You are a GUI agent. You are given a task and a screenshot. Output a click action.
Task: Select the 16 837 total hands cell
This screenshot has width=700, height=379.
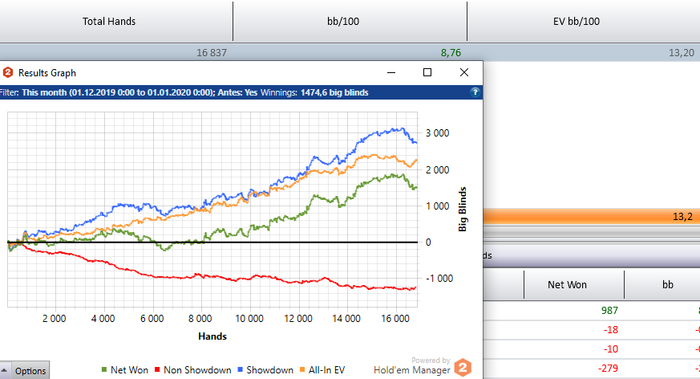click(x=212, y=53)
